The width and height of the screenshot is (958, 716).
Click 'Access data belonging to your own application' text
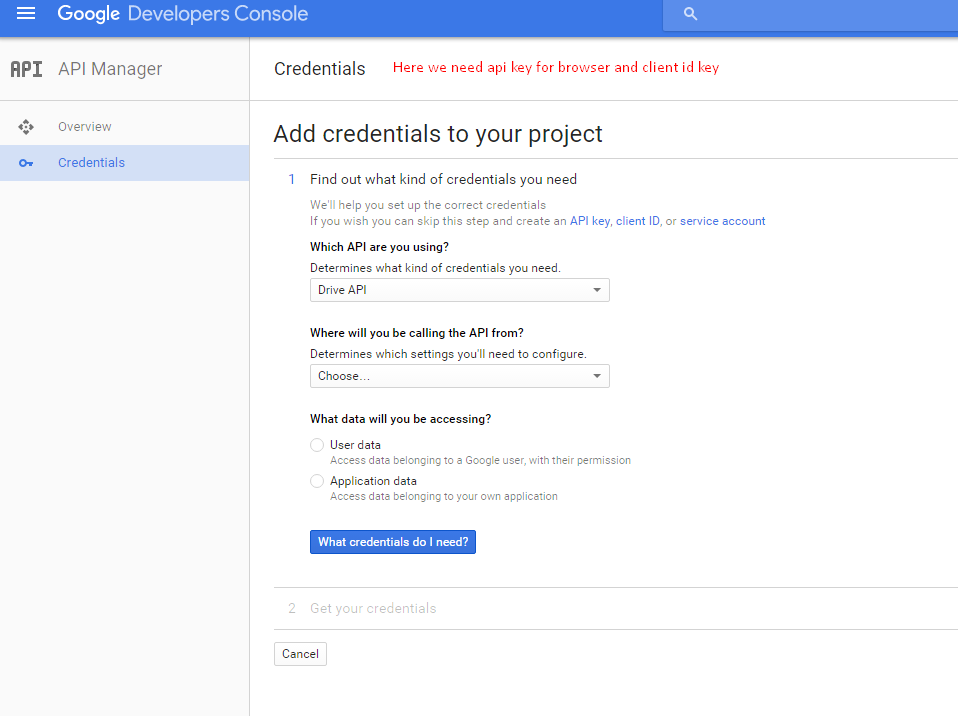tap(444, 497)
